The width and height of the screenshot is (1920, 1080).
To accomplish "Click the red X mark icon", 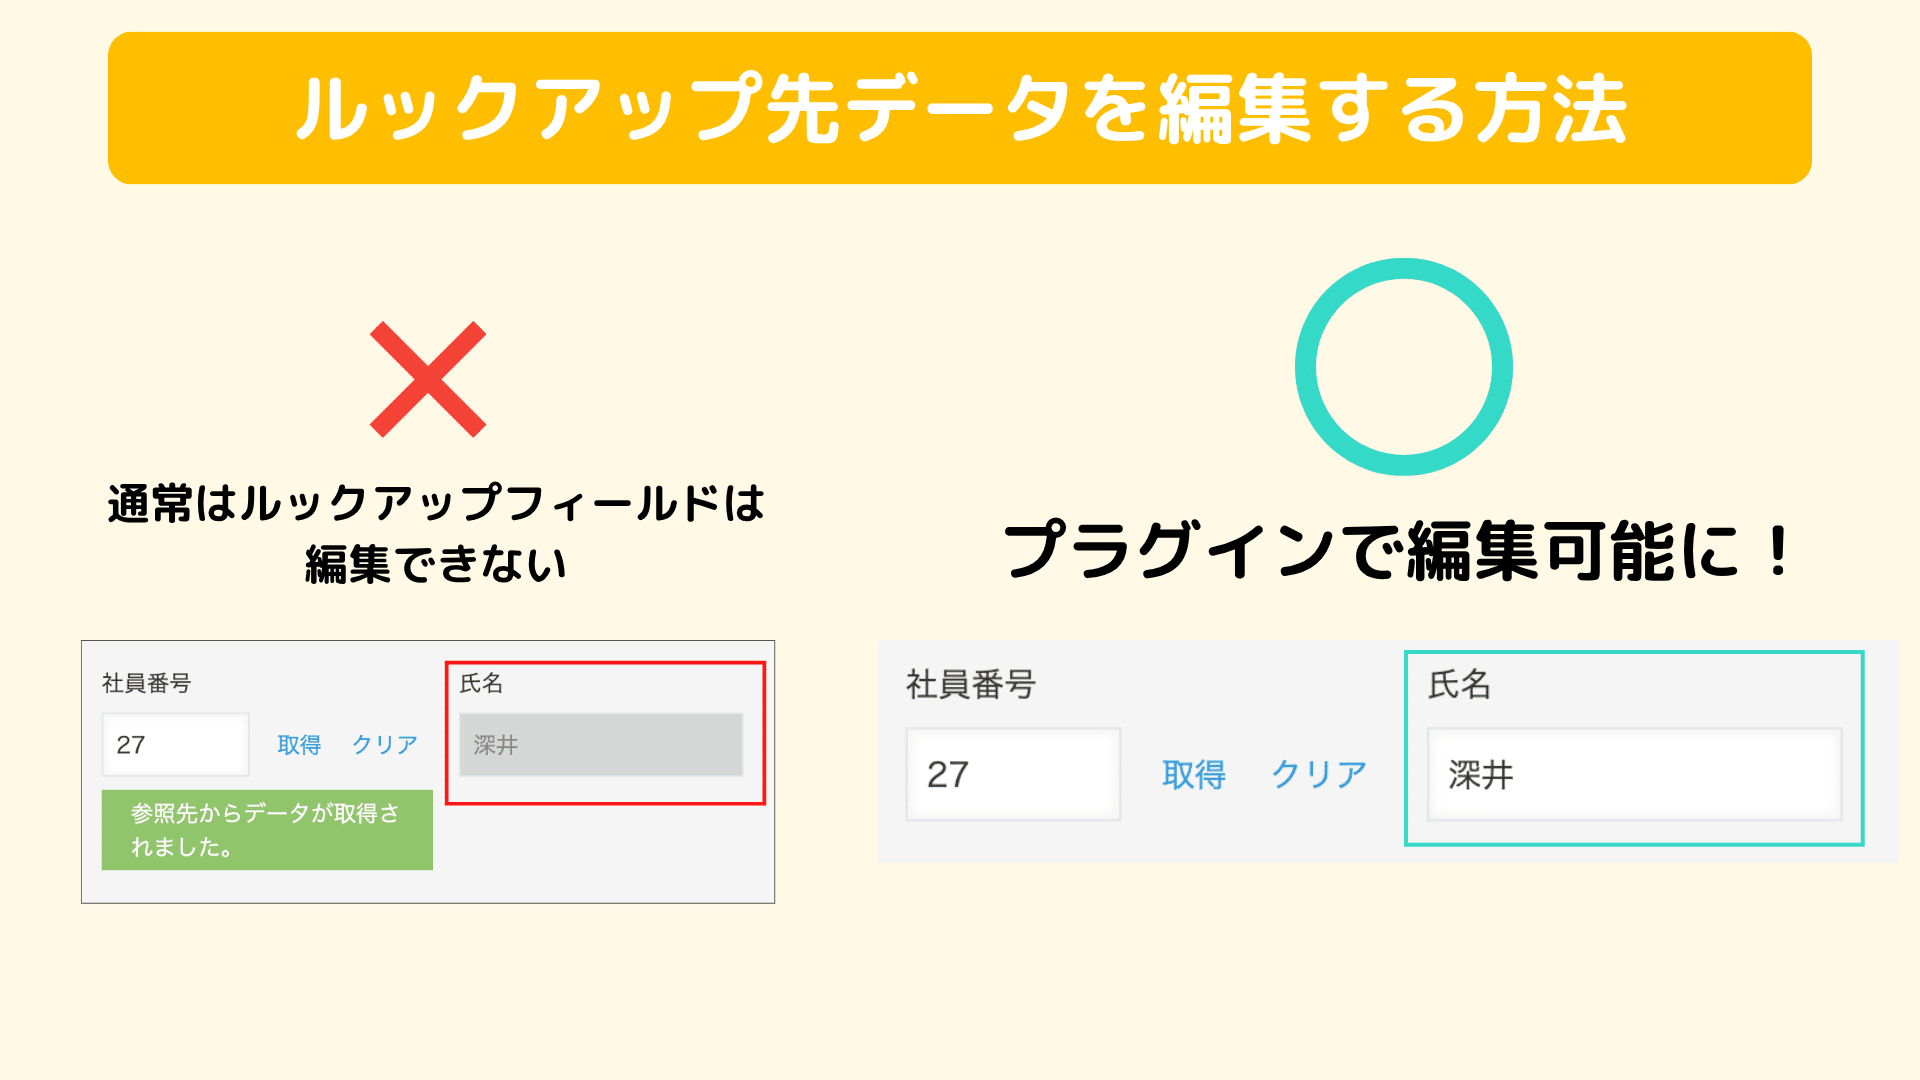I will (428, 379).
